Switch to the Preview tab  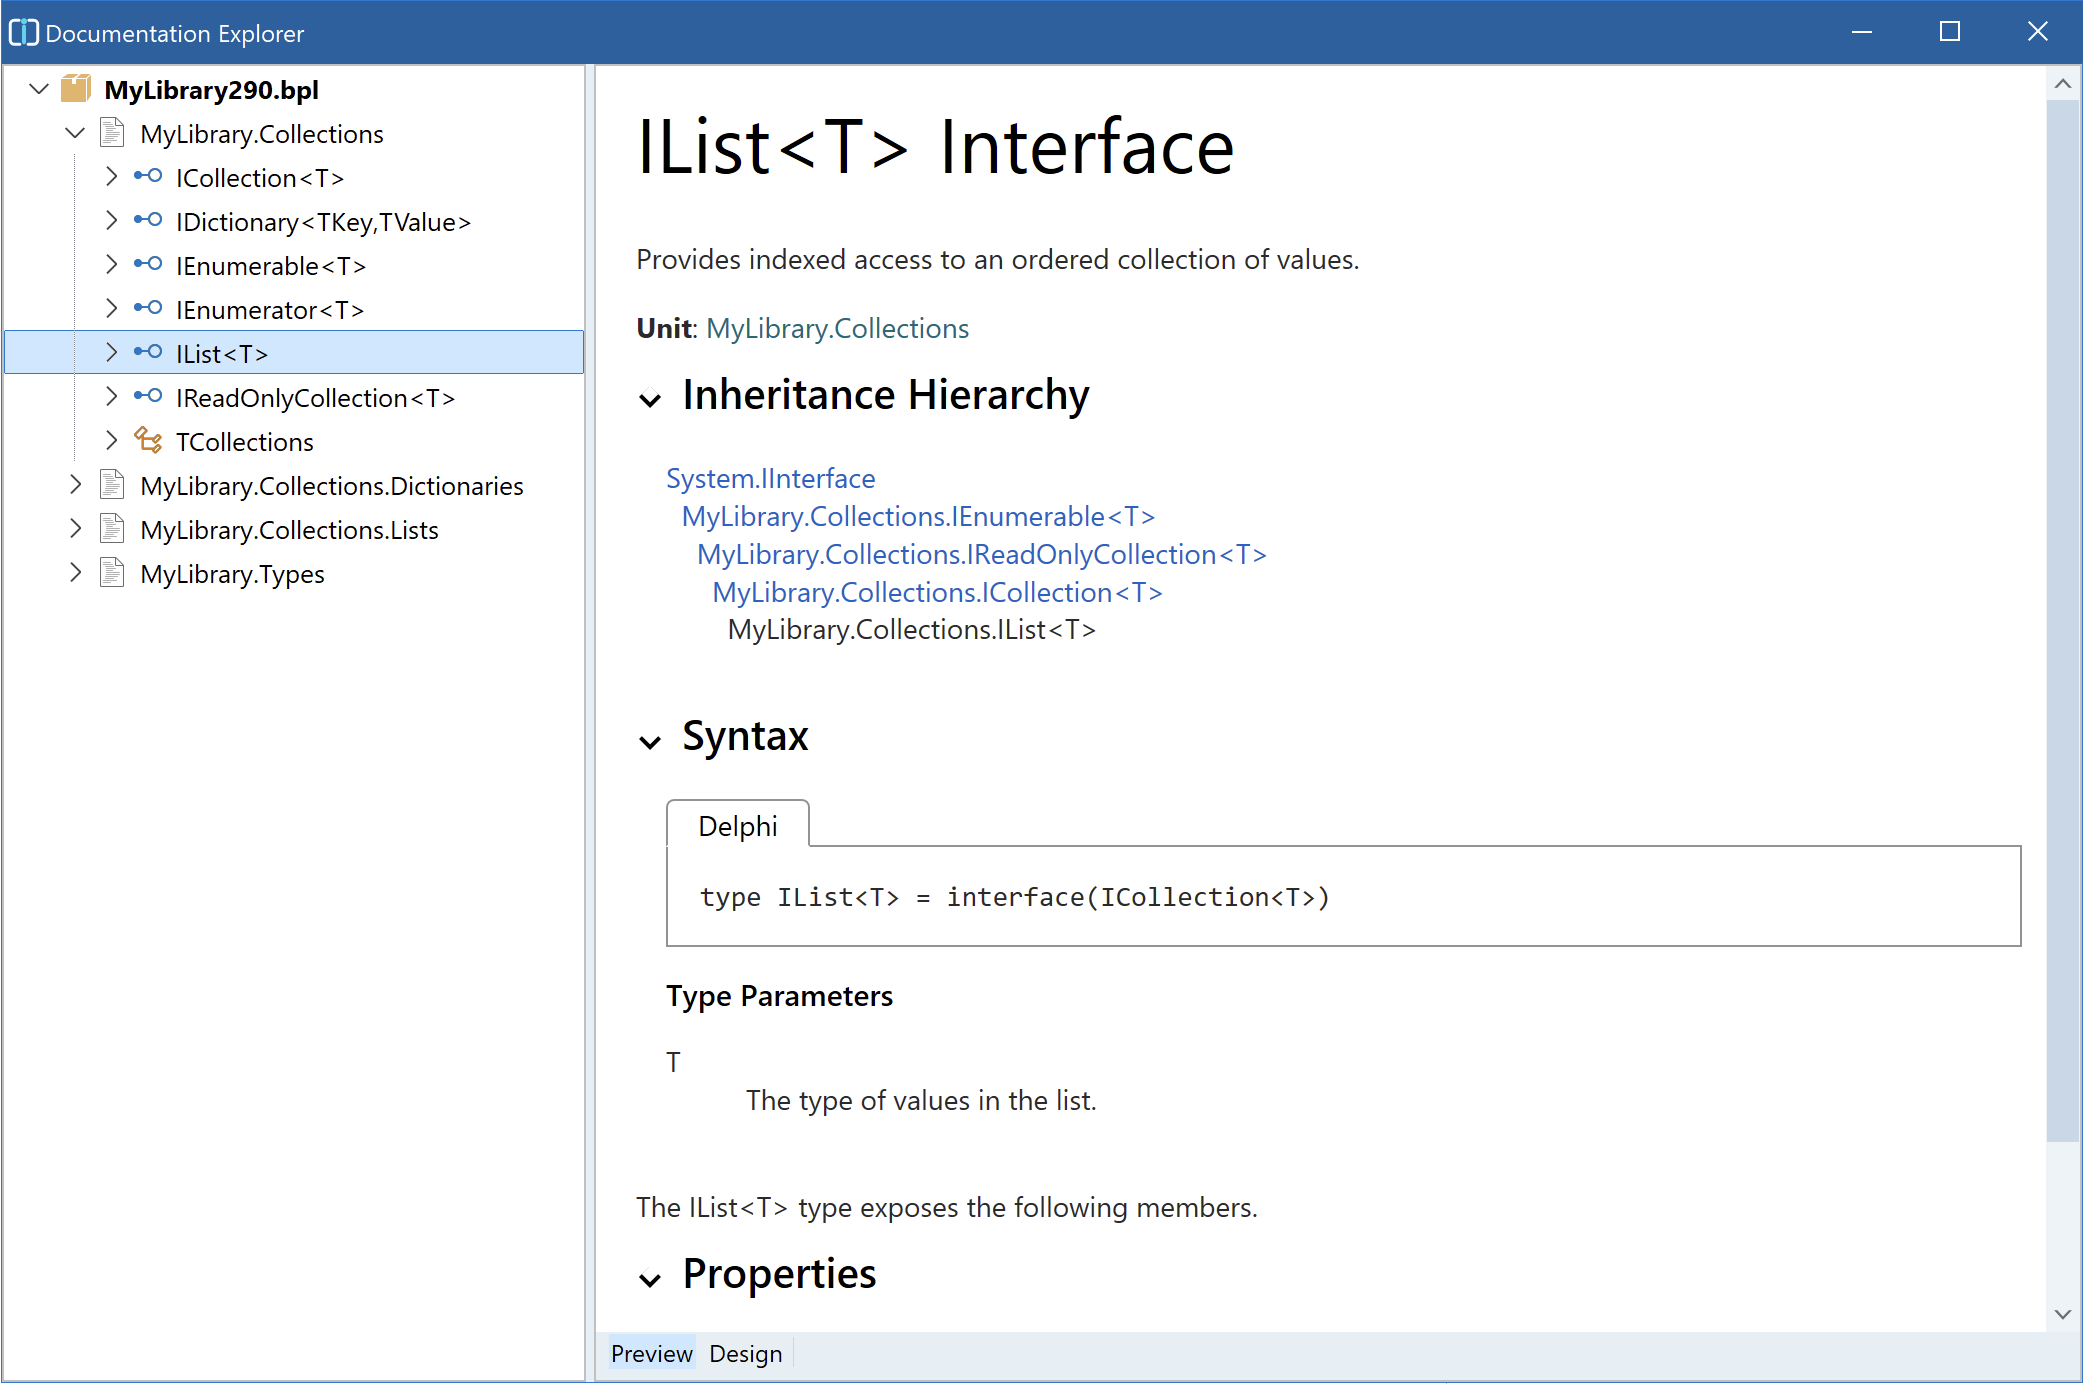click(x=651, y=1354)
